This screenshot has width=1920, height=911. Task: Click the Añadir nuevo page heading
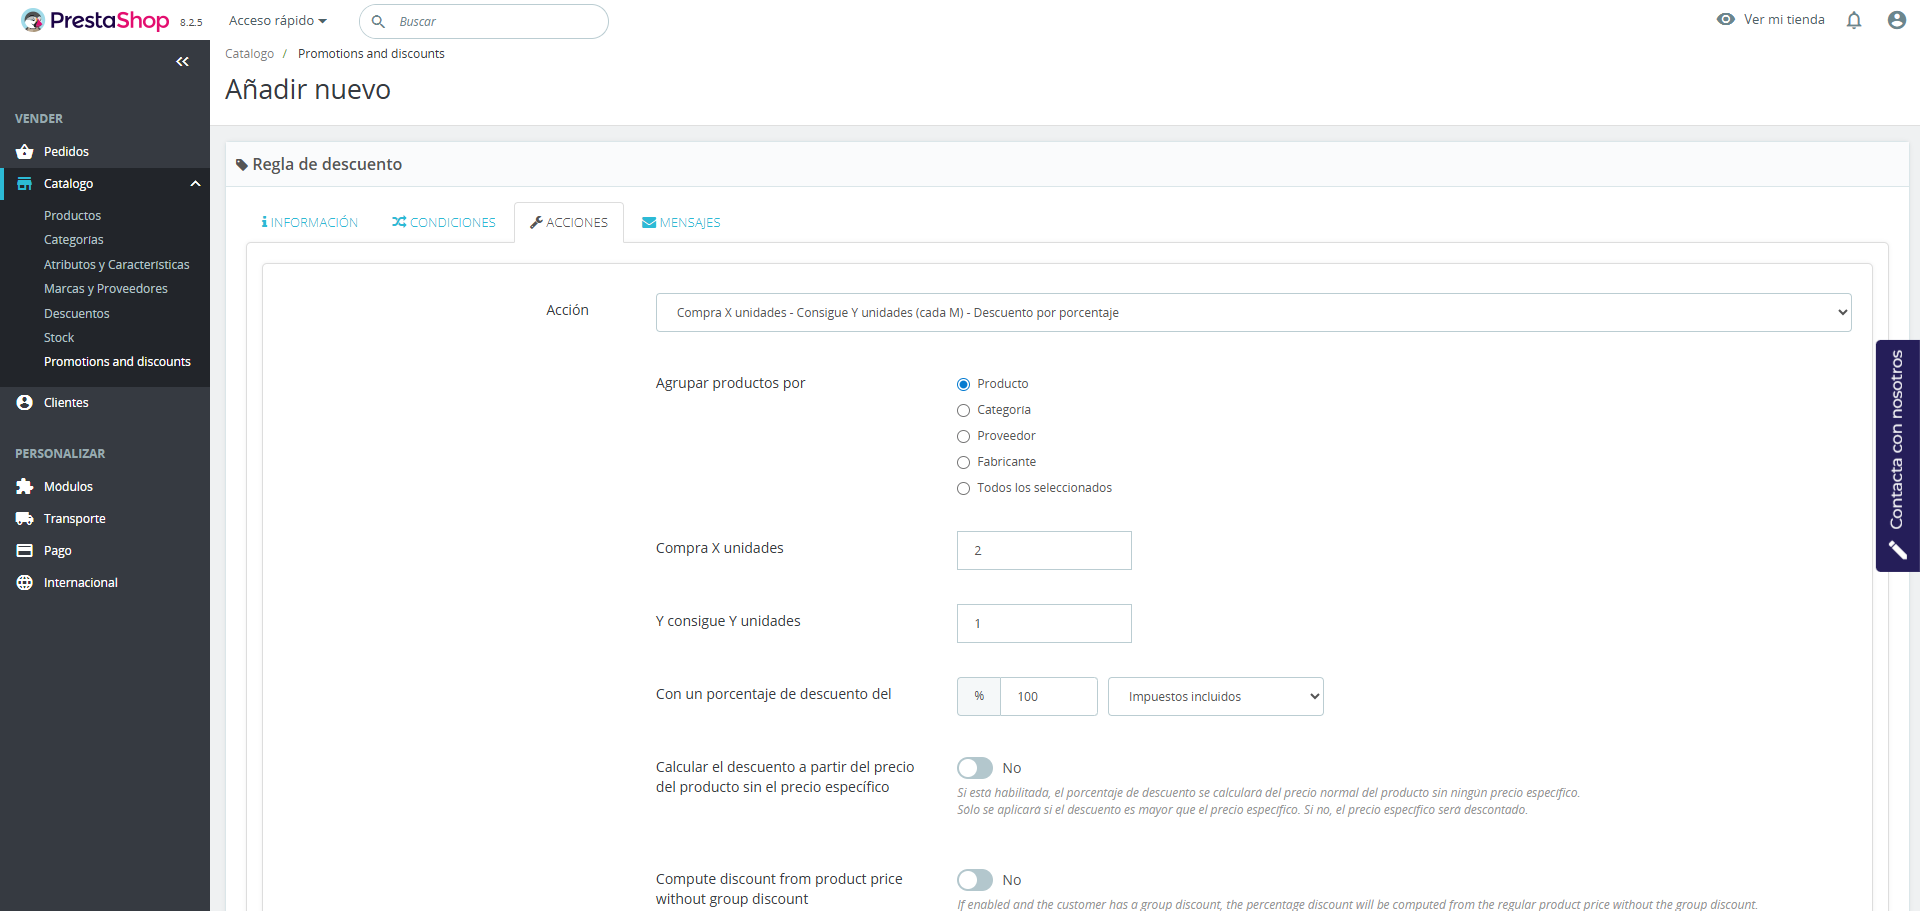(x=308, y=90)
